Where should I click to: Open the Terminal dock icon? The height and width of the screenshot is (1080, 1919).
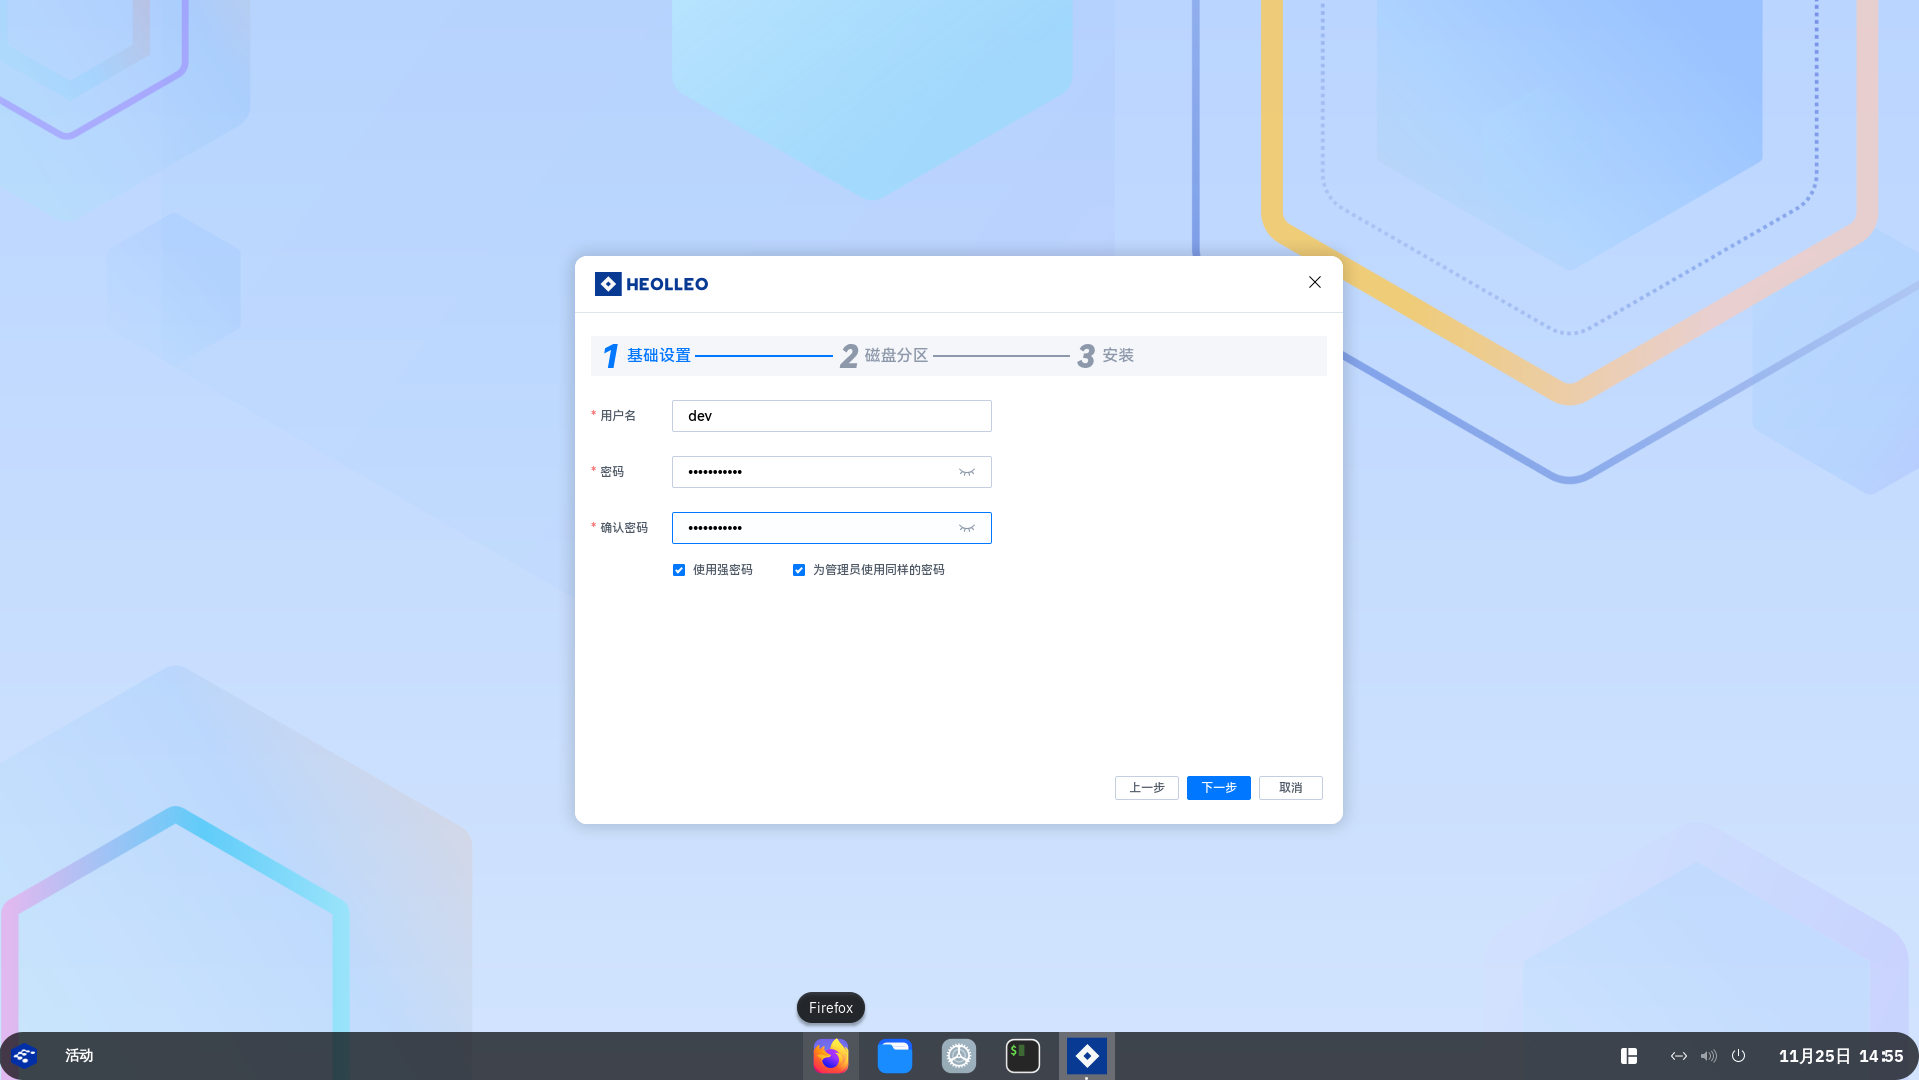1023,1056
